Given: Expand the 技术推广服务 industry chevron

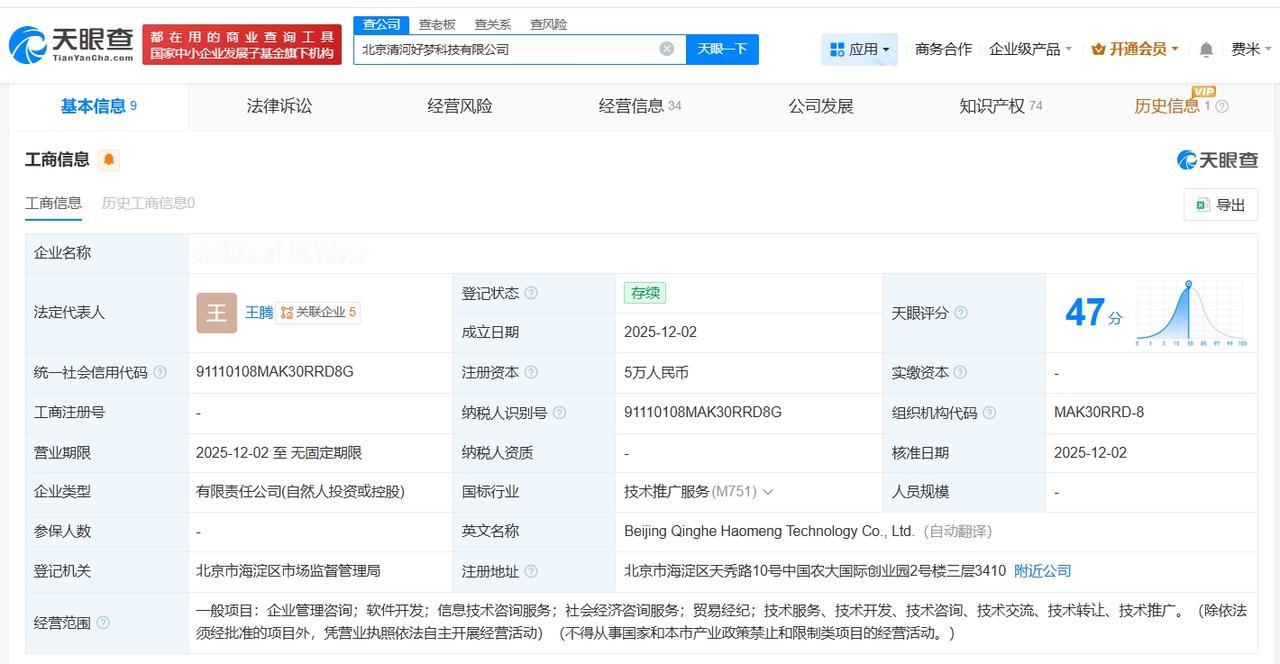Looking at the screenshot, I should [x=767, y=492].
